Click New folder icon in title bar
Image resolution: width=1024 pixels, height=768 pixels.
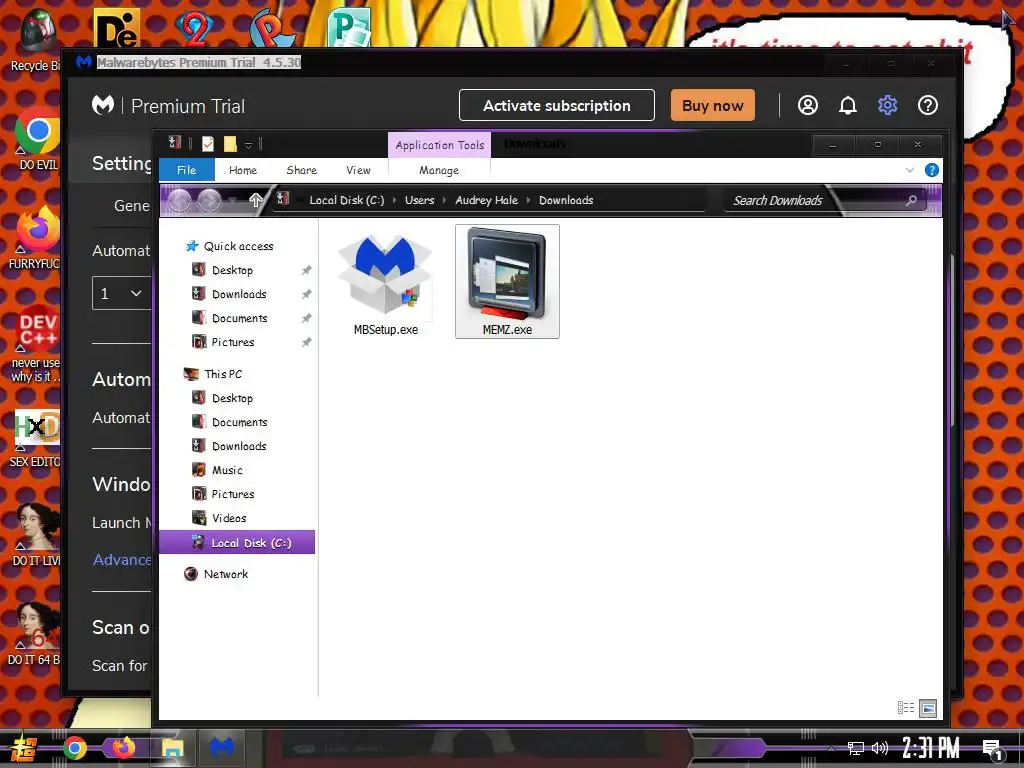pos(230,144)
